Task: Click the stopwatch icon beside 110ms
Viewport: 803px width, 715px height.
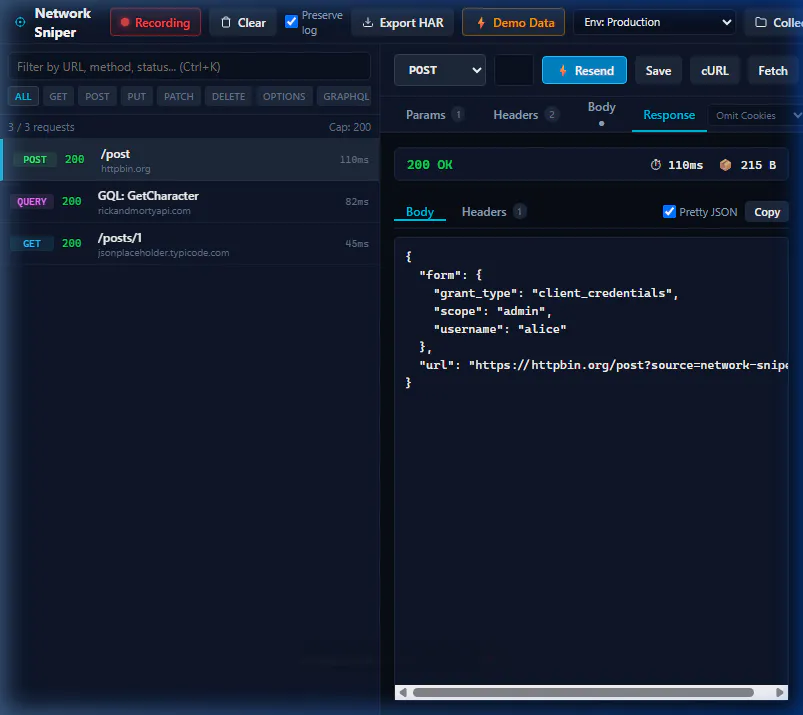Action: (x=656, y=165)
